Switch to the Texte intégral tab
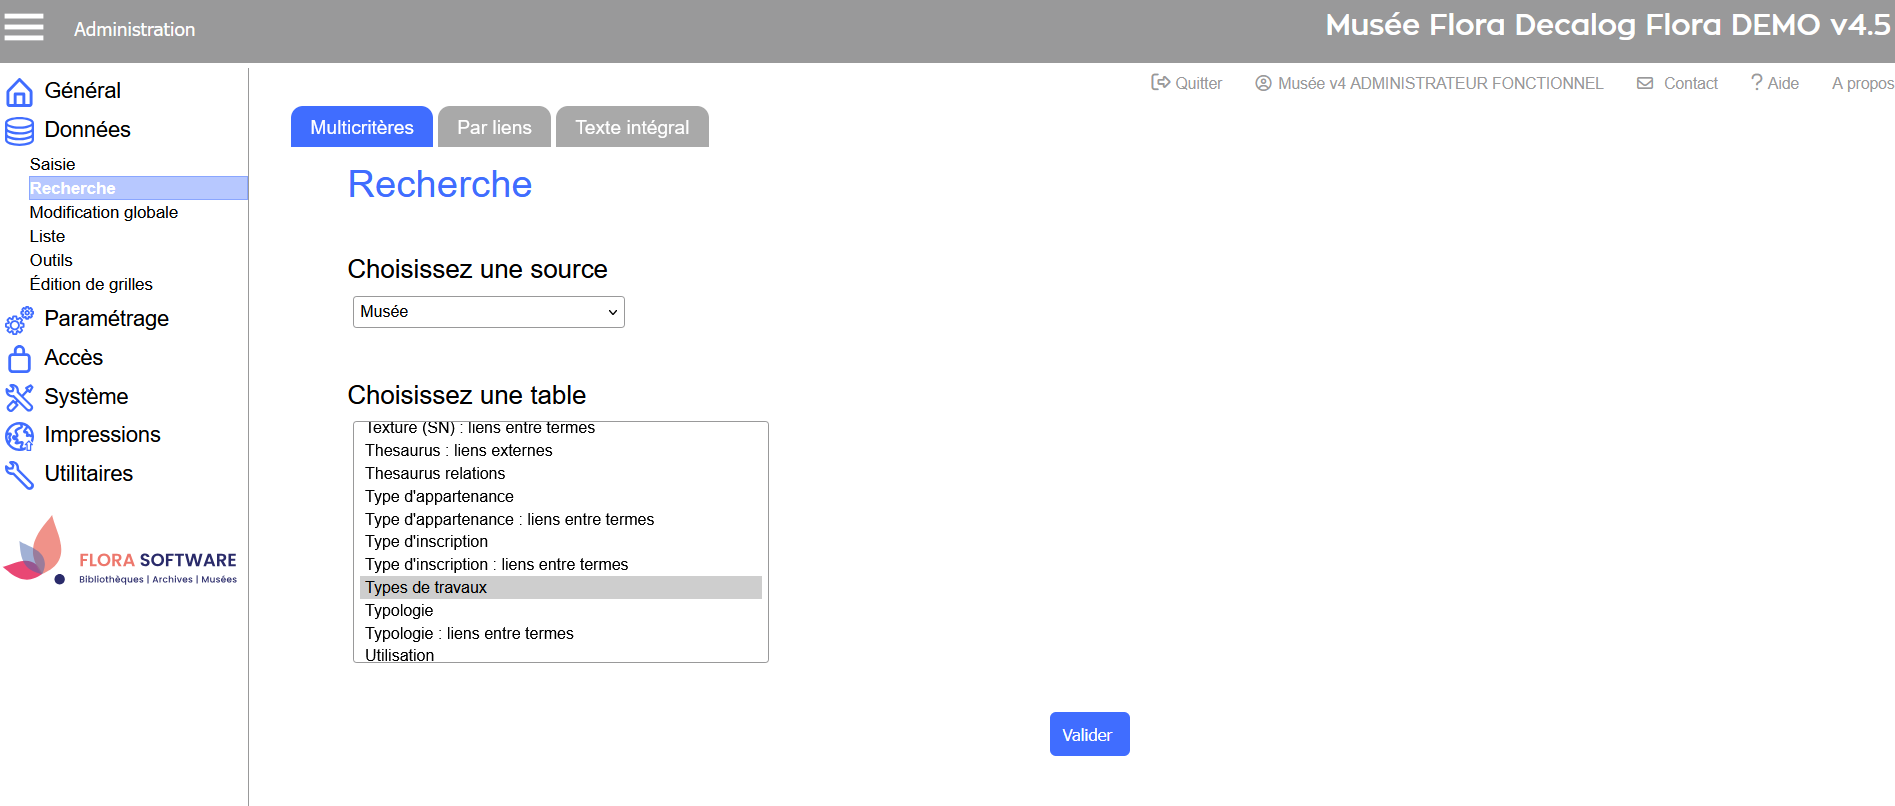The width and height of the screenshot is (1895, 806). click(632, 127)
